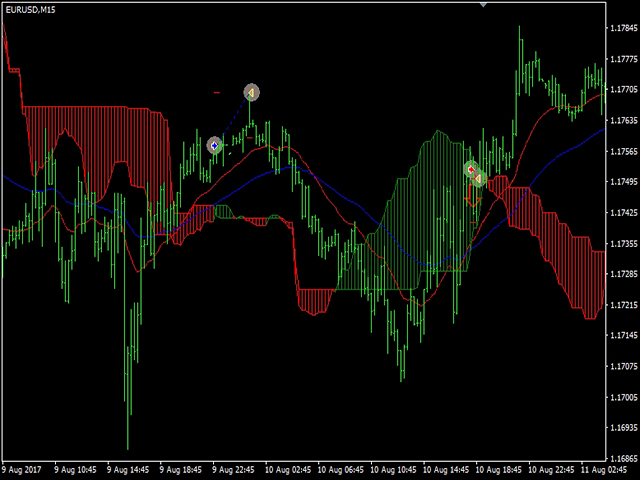Click the 1.16865 price label
The image size is (640, 480).
[x=624, y=458]
